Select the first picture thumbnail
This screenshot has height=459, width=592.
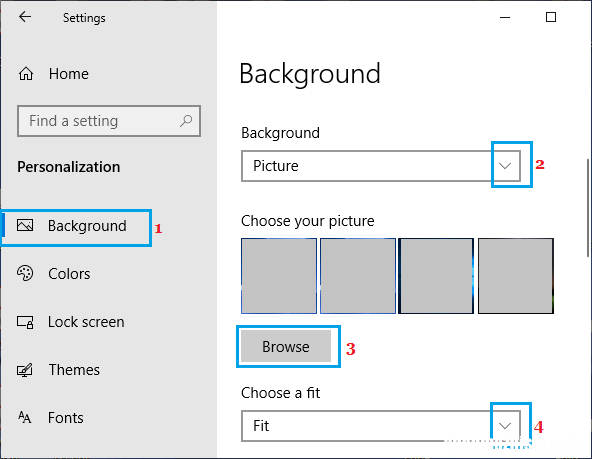coord(279,276)
